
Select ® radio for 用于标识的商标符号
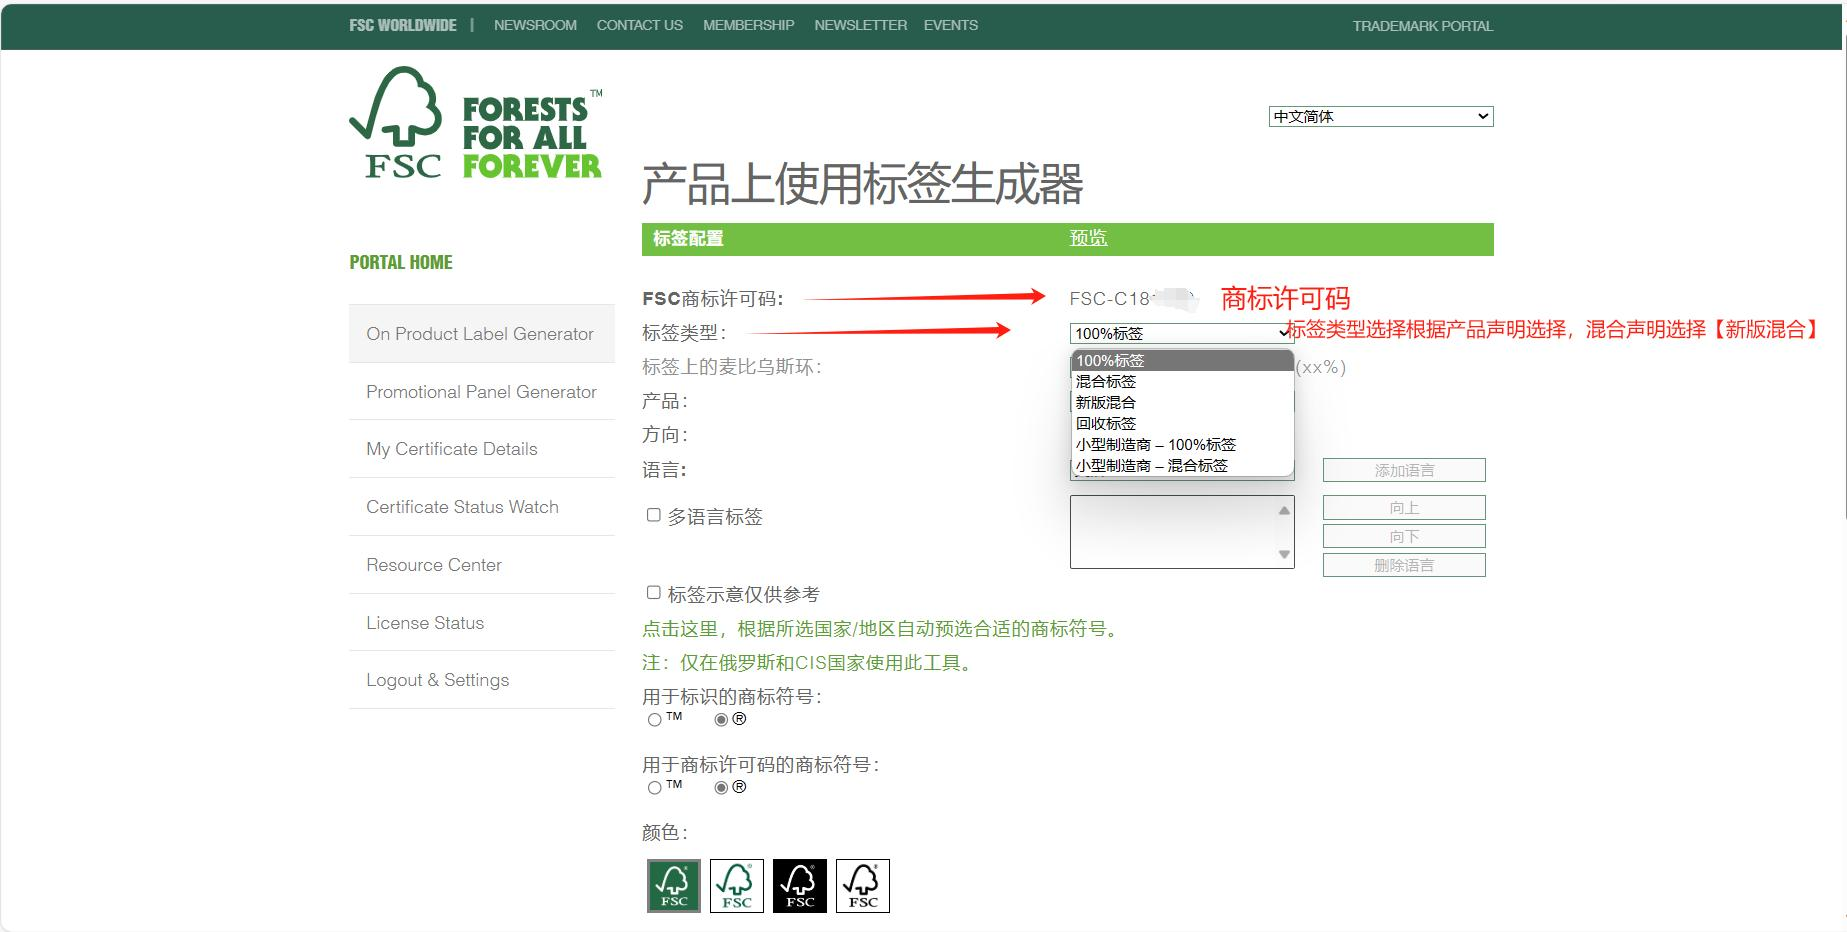[x=721, y=720]
